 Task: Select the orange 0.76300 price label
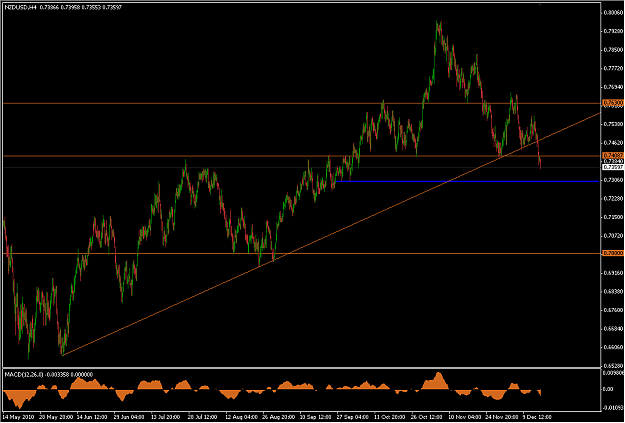613,103
